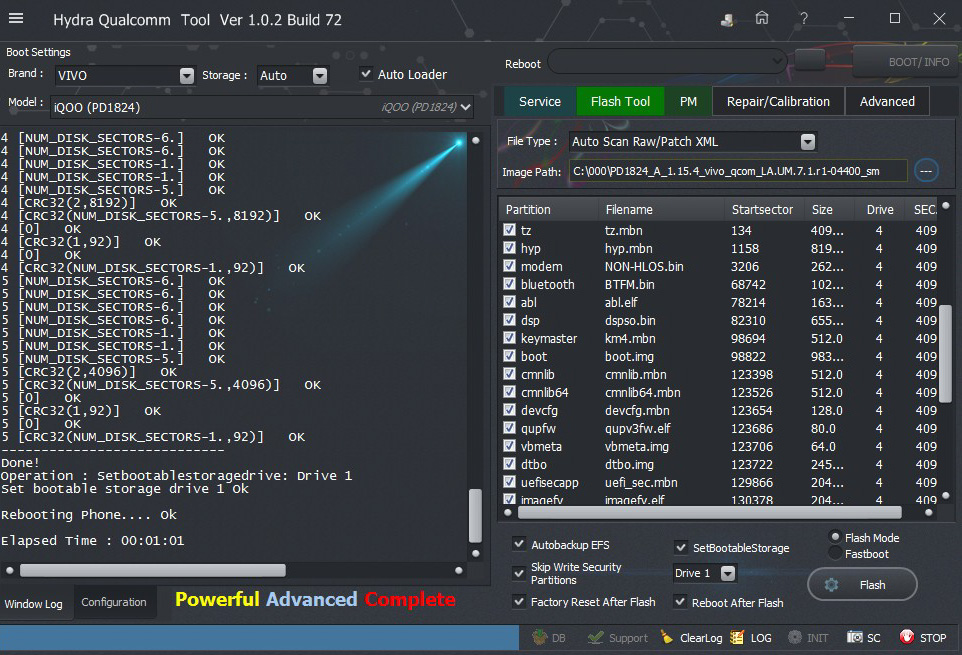The width and height of the screenshot is (962, 655).
Task: Click the dtbo.img filename cell
Action: click(629, 464)
